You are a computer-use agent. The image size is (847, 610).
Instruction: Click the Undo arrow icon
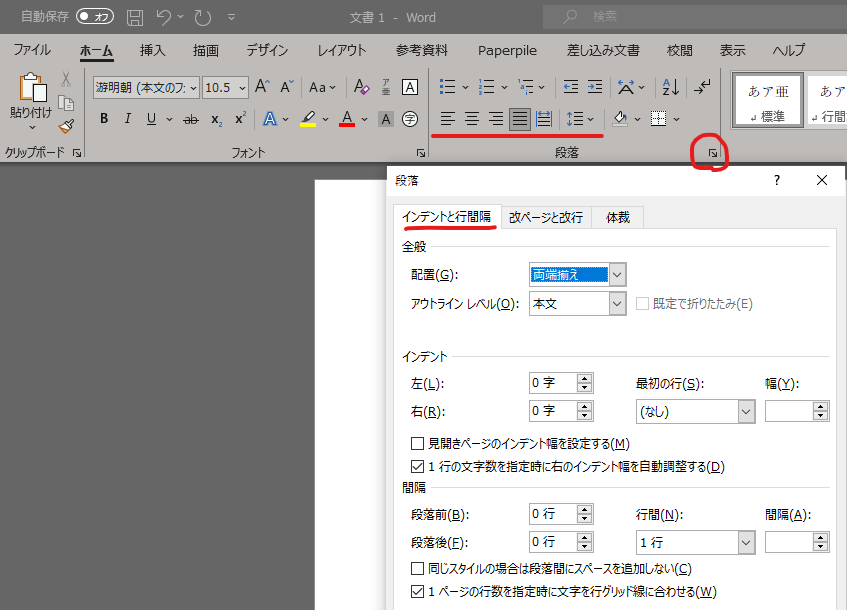(x=164, y=17)
